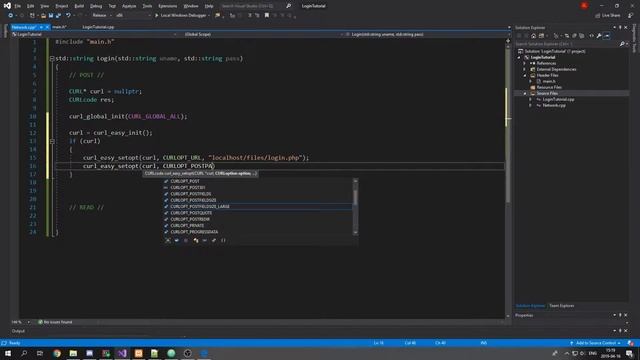Toggle Solution Explorer Preview Selected Items icon

click(x=607, y=36)
